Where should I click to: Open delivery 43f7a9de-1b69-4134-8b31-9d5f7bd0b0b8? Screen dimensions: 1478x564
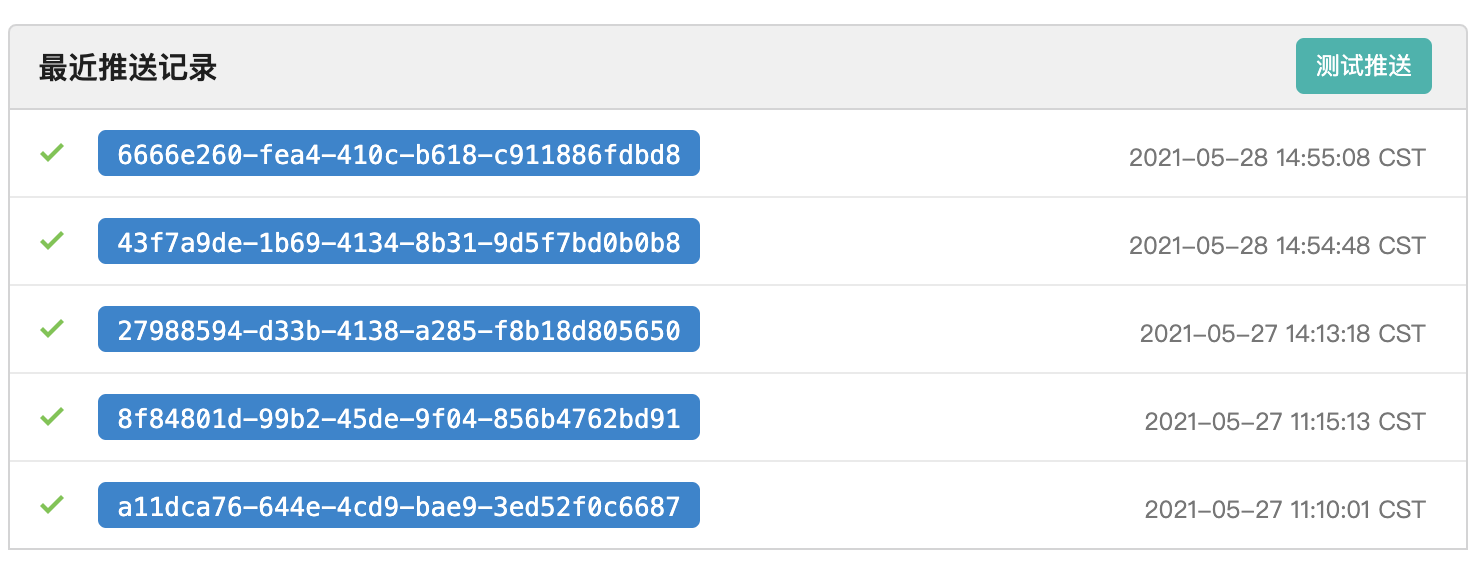pos(399,241)
